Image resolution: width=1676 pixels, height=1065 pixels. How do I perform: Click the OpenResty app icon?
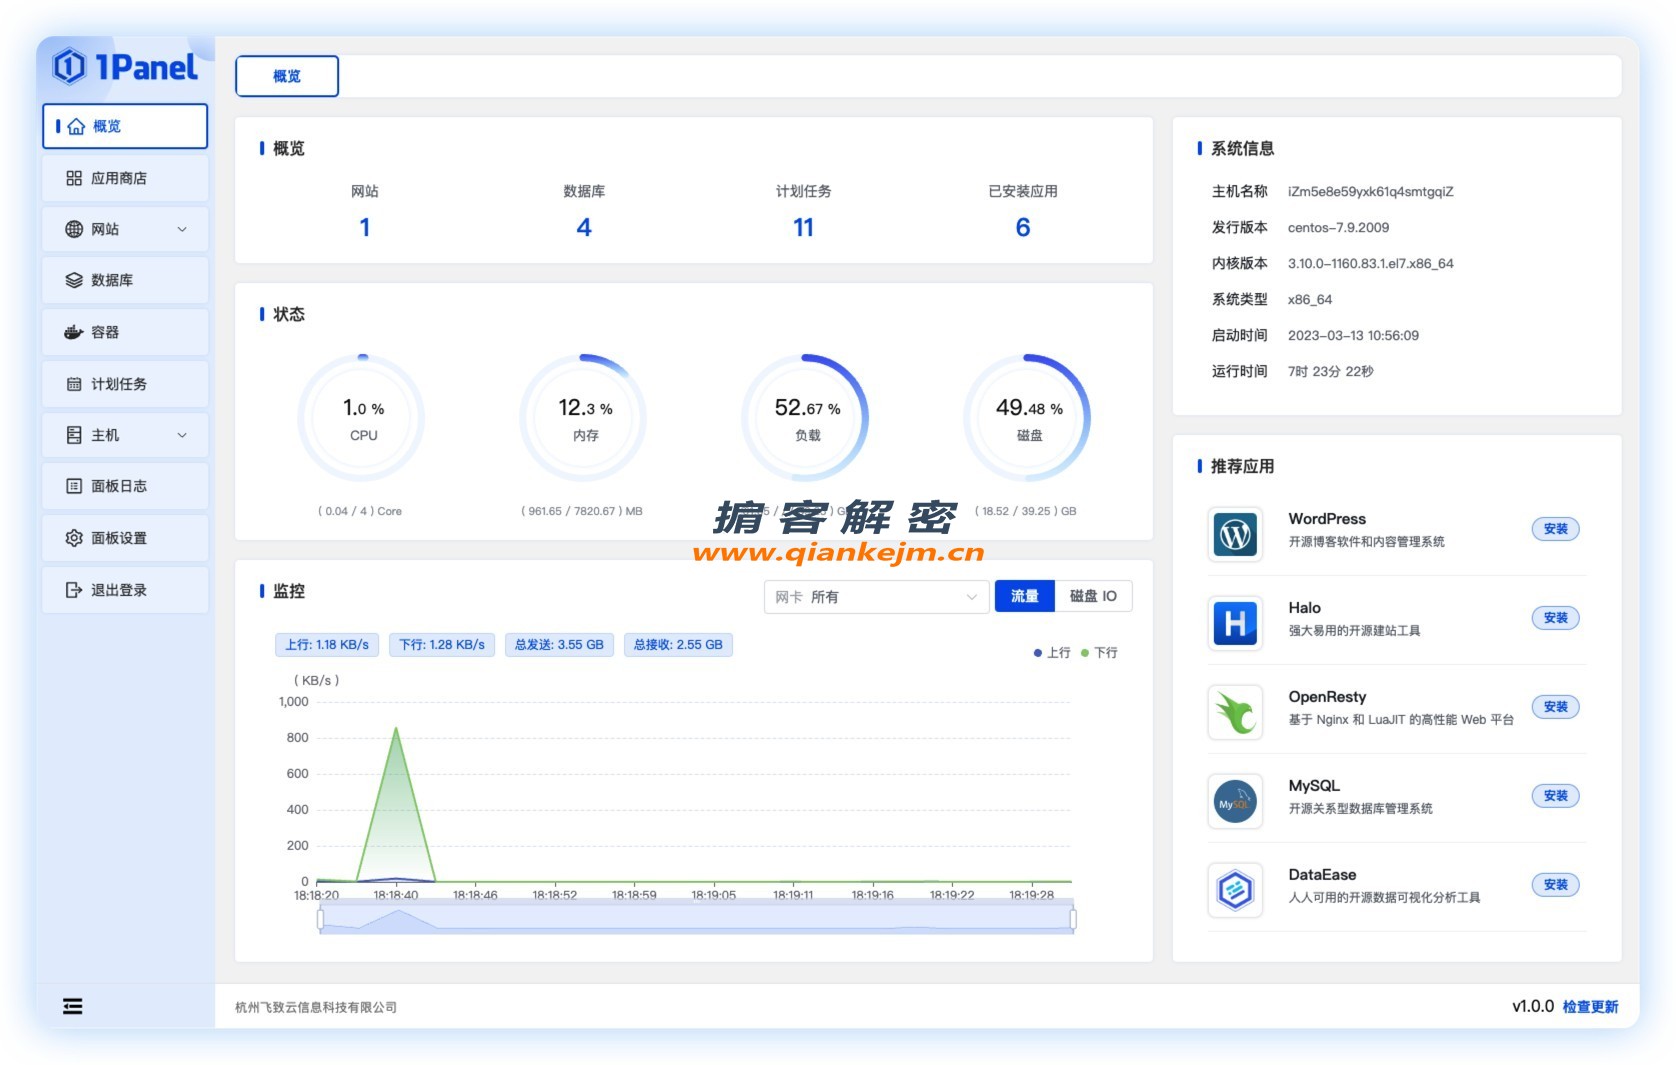[1235, 712]
